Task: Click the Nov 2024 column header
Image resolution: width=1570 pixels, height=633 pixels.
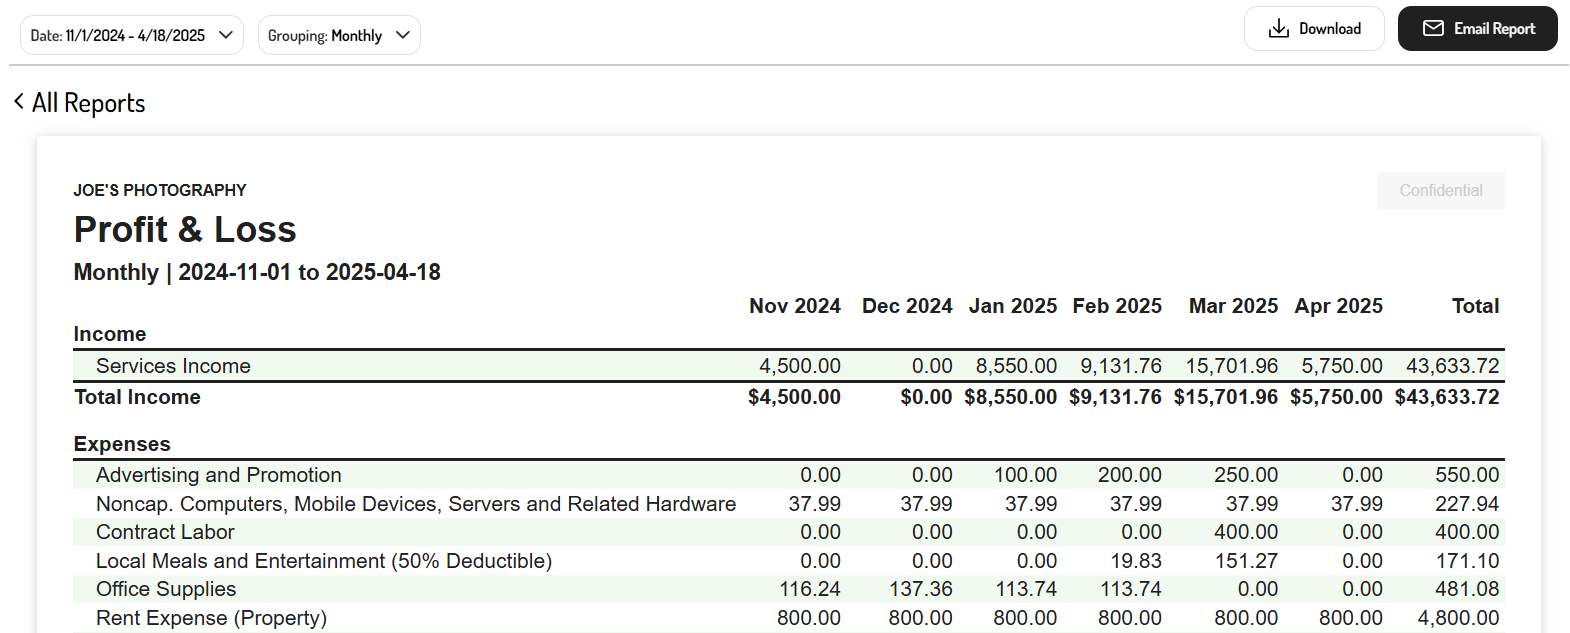Action: (795, 306)
